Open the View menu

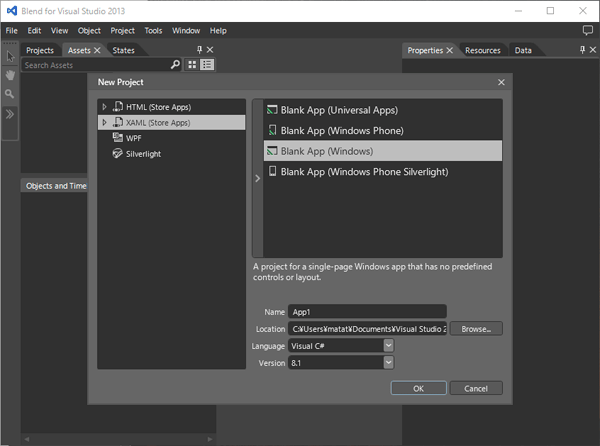[x=59, y=31]
